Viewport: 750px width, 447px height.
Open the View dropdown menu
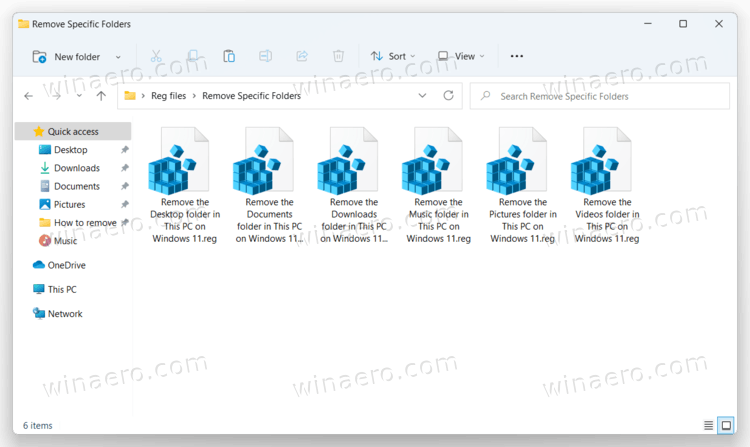(461, 56)
